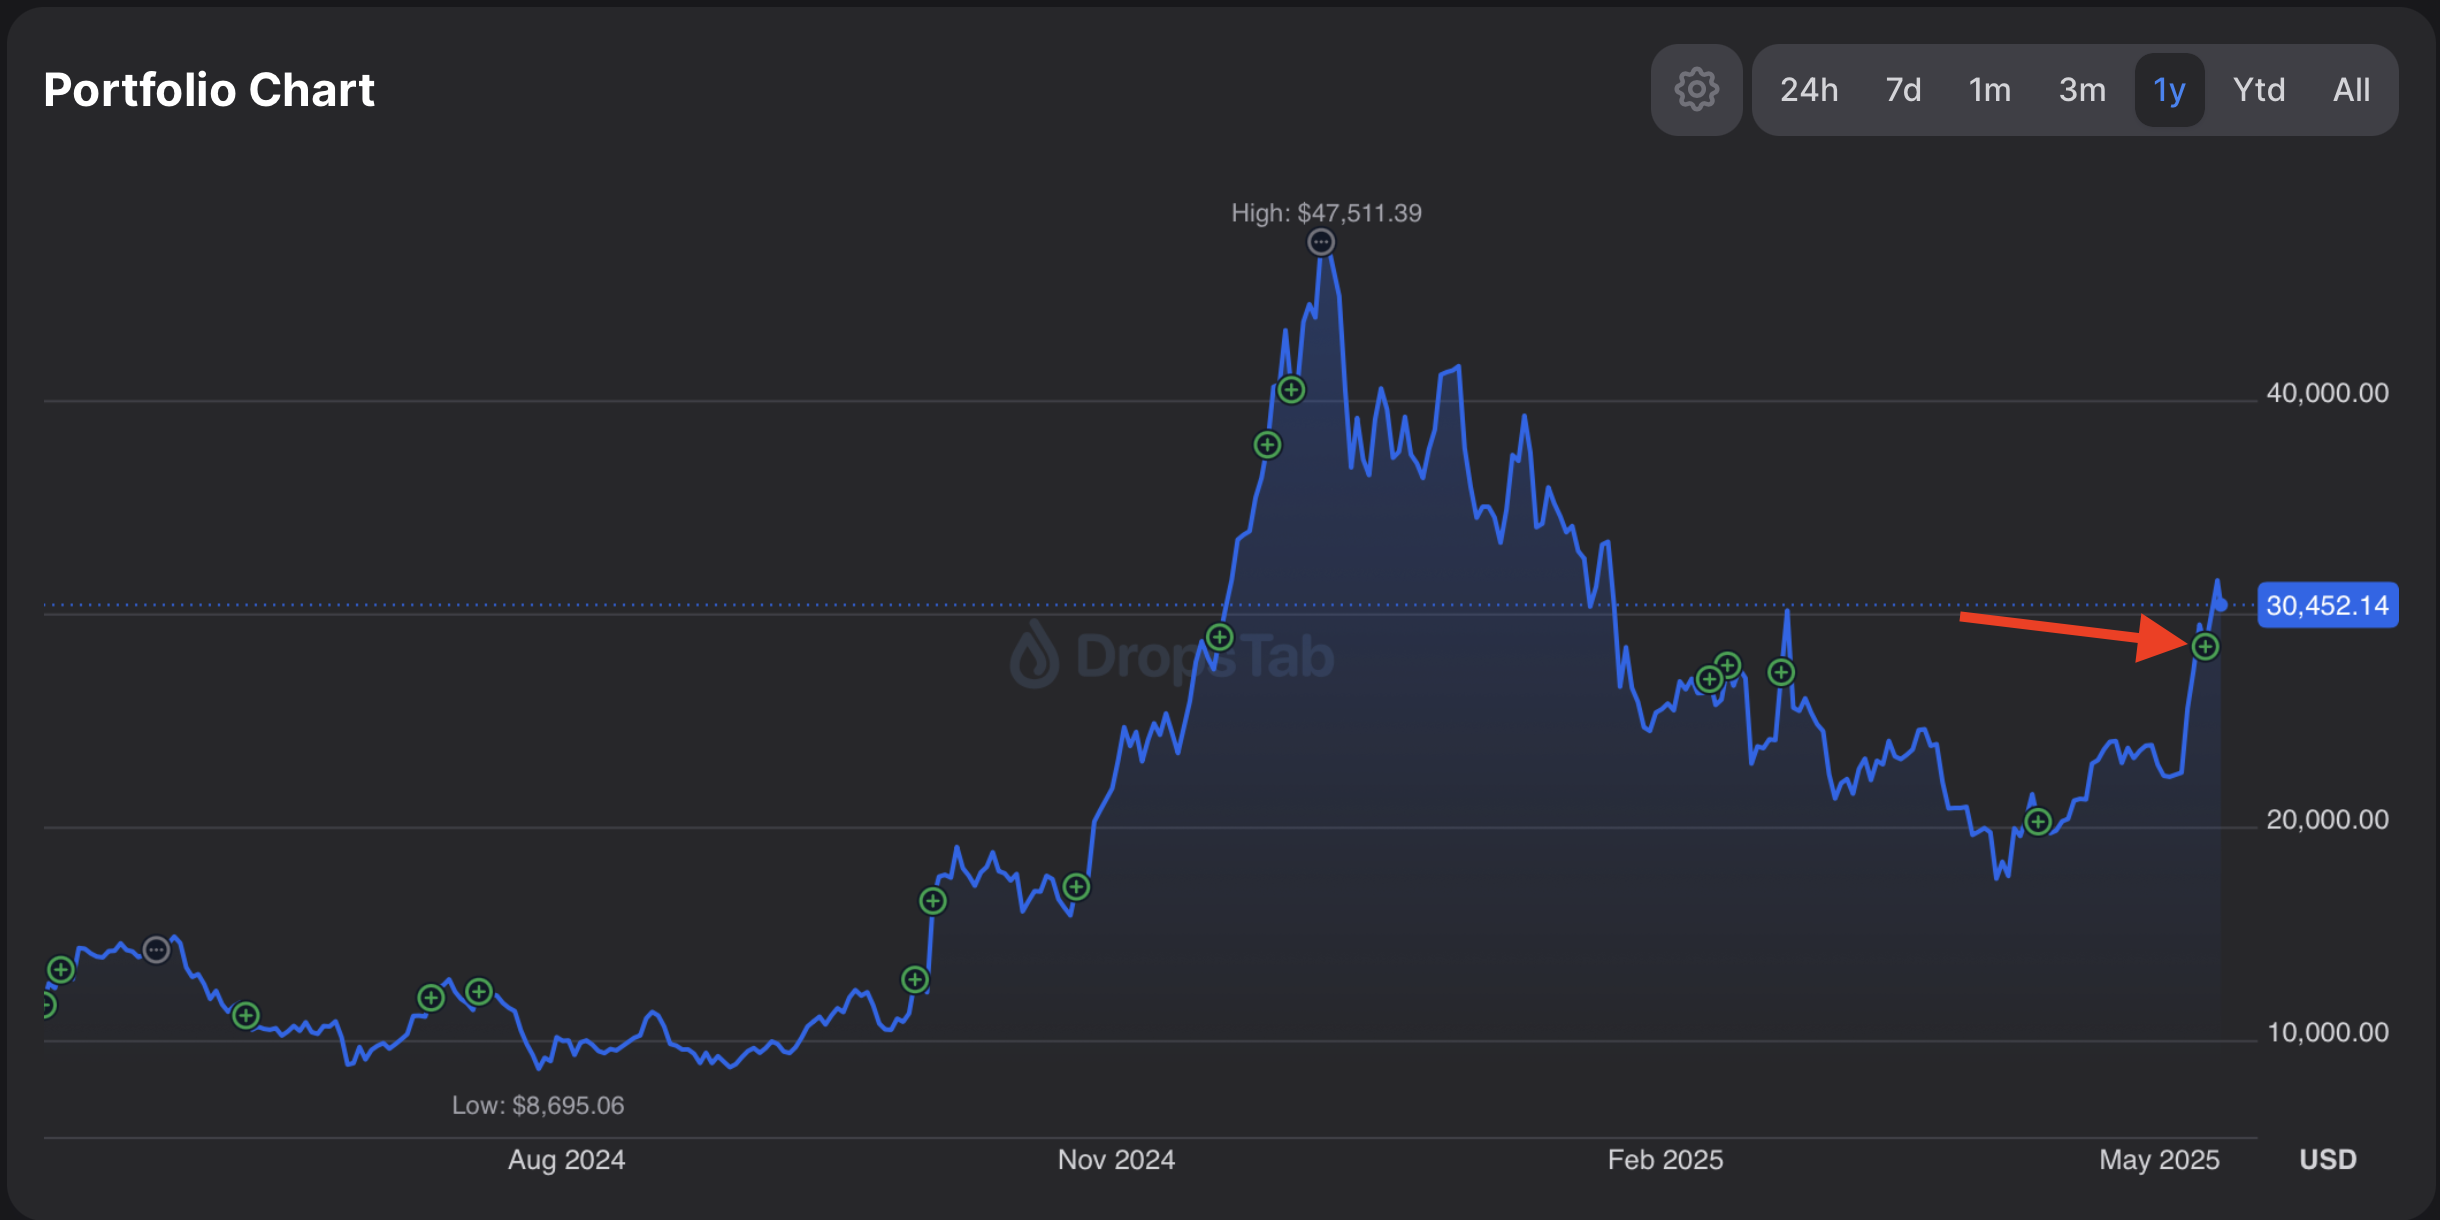Open the chart settings gear
This screenshot has height=1220, width=2440.
click(1696, 90)
